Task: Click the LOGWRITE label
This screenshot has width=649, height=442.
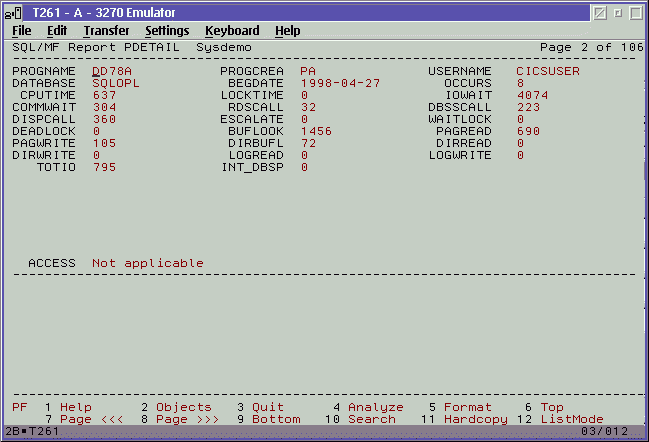Action: pyautogui.click(x=460, y=155)
